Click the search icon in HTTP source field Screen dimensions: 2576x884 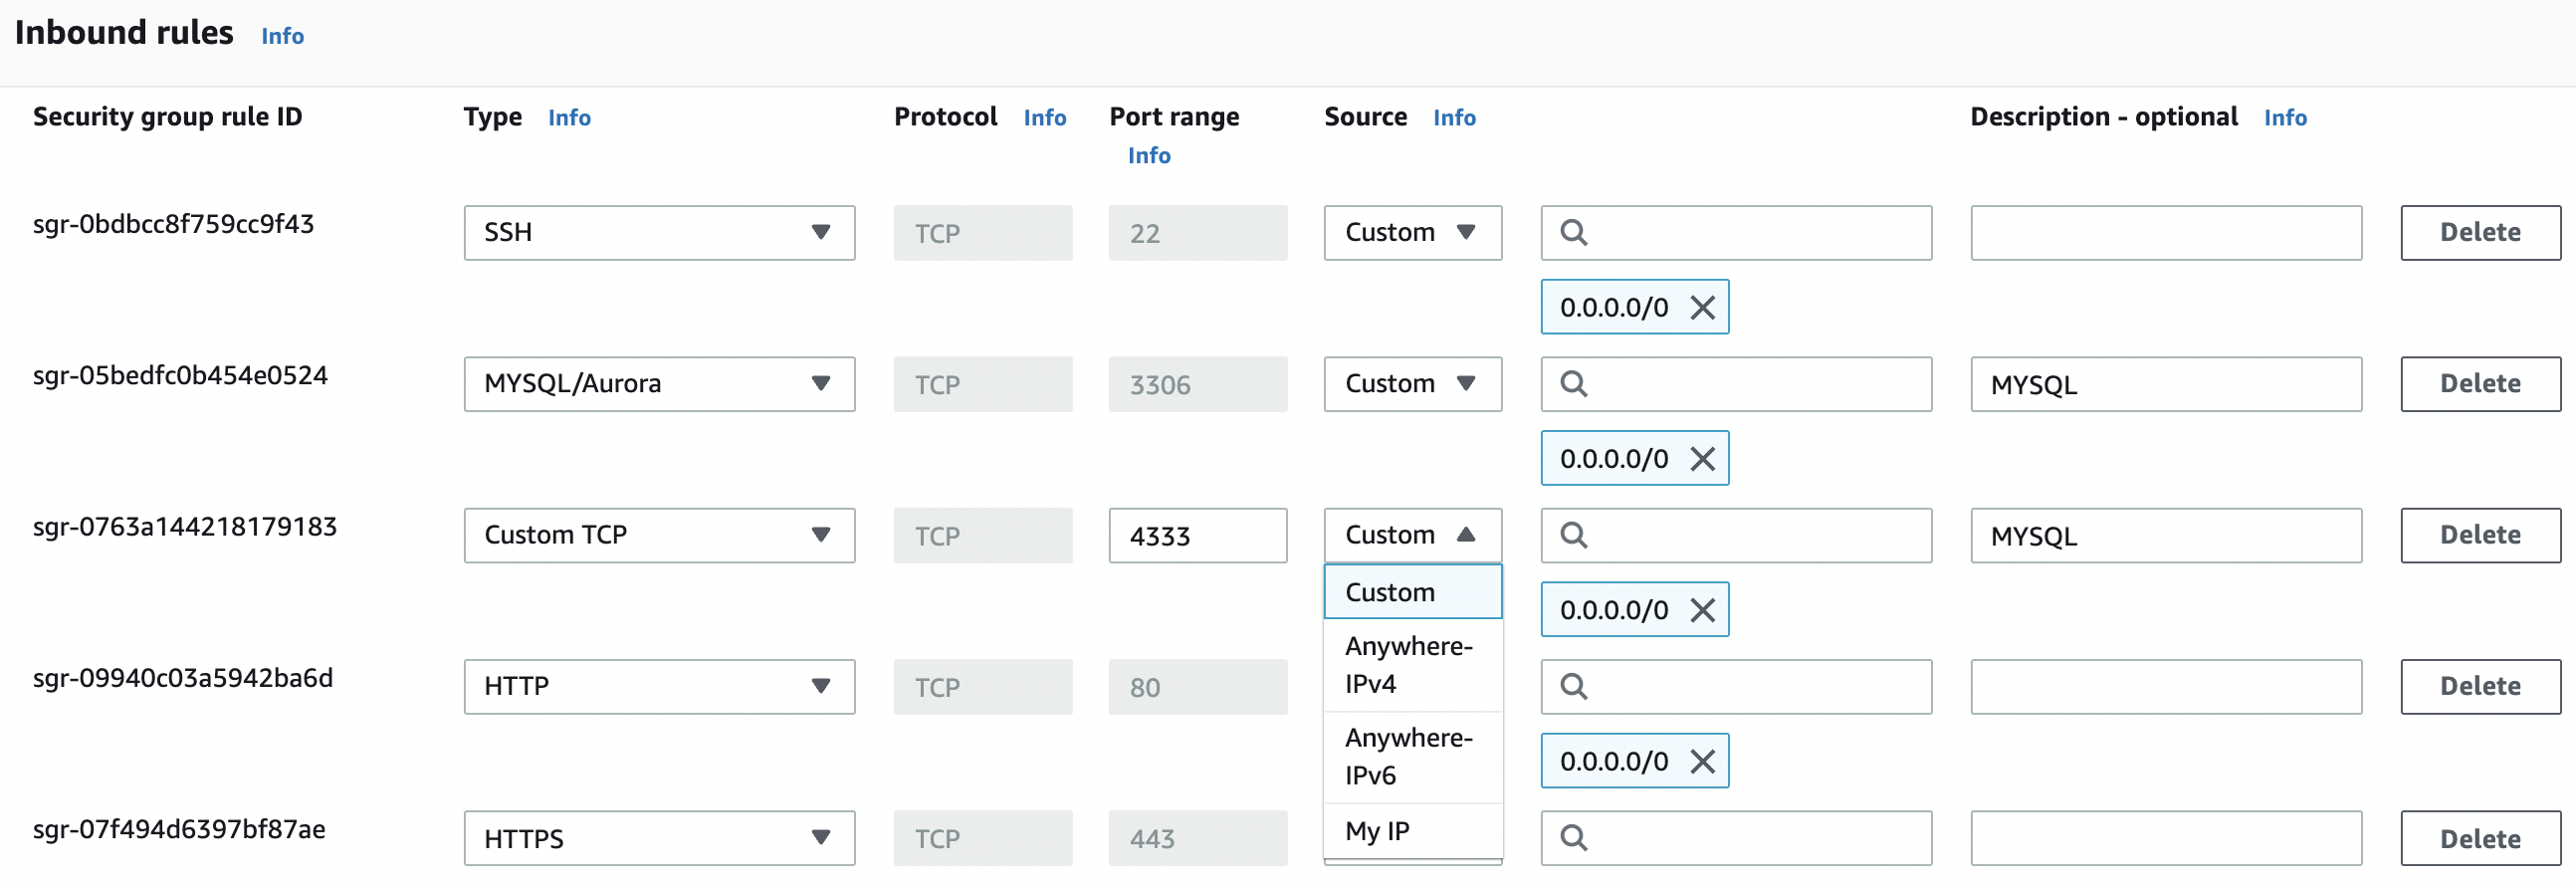(x=1574, y=687)
